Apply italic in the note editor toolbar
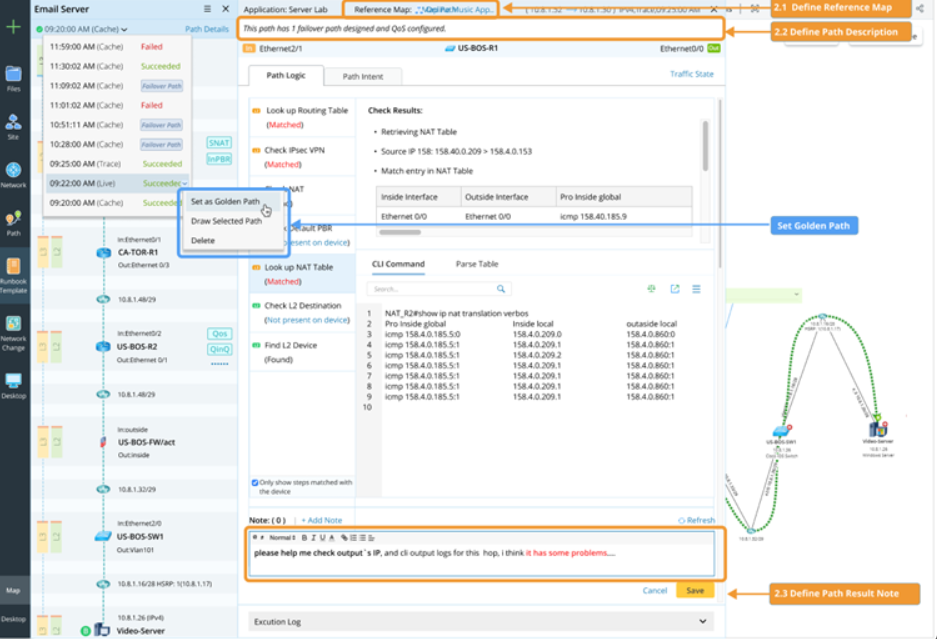Viewport: 937px width, 639px height. click(313, 537)
